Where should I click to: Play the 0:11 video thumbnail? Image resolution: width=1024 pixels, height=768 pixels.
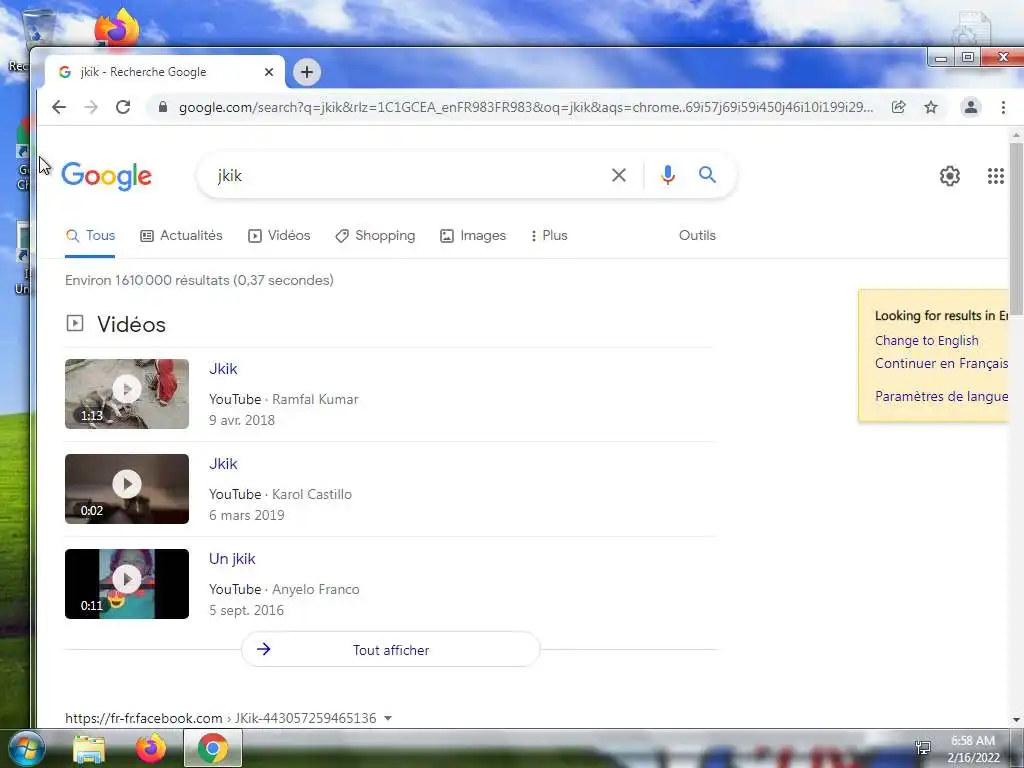127,584
